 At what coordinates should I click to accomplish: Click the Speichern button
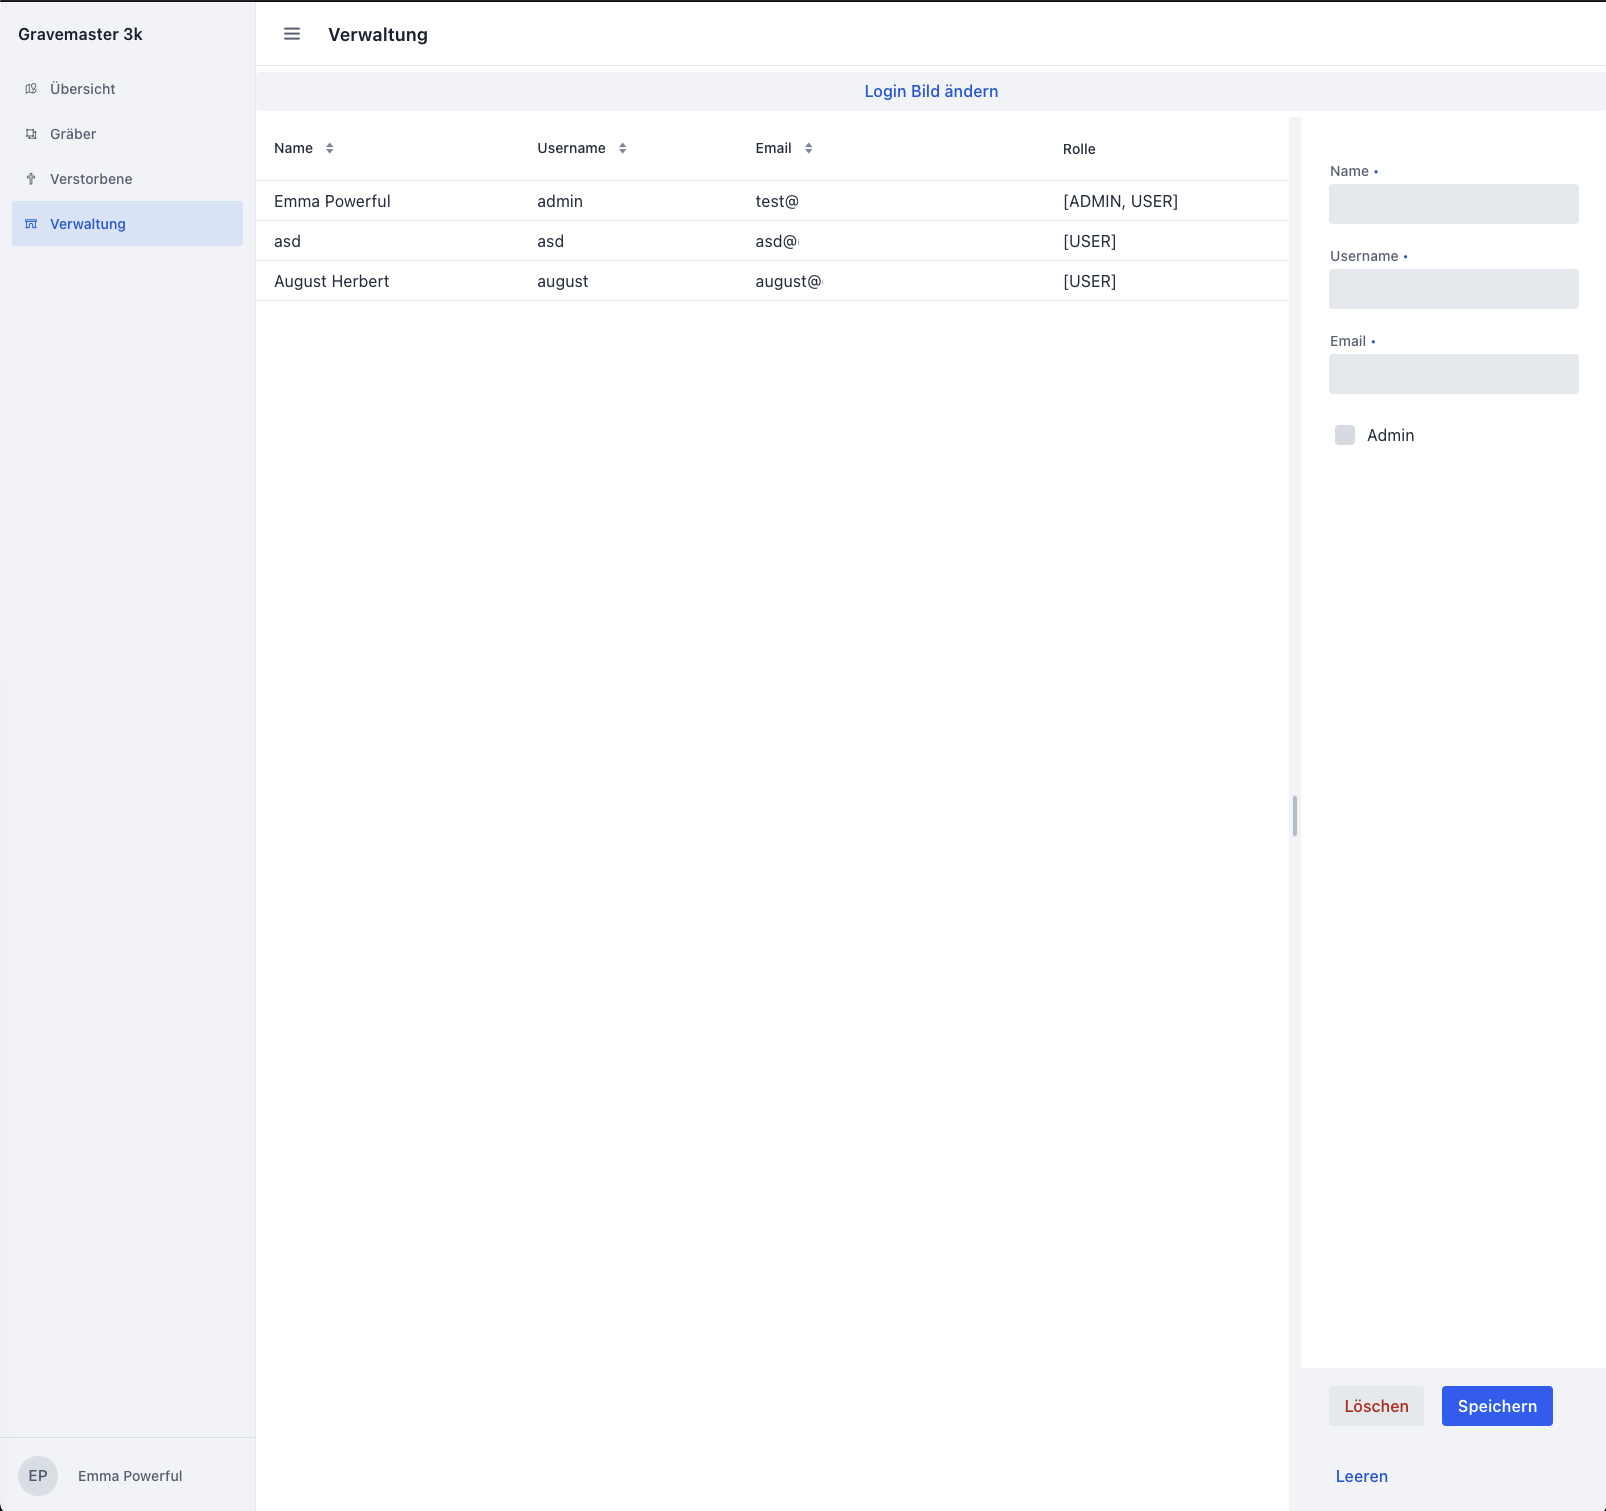(x=1497, y=1406)
